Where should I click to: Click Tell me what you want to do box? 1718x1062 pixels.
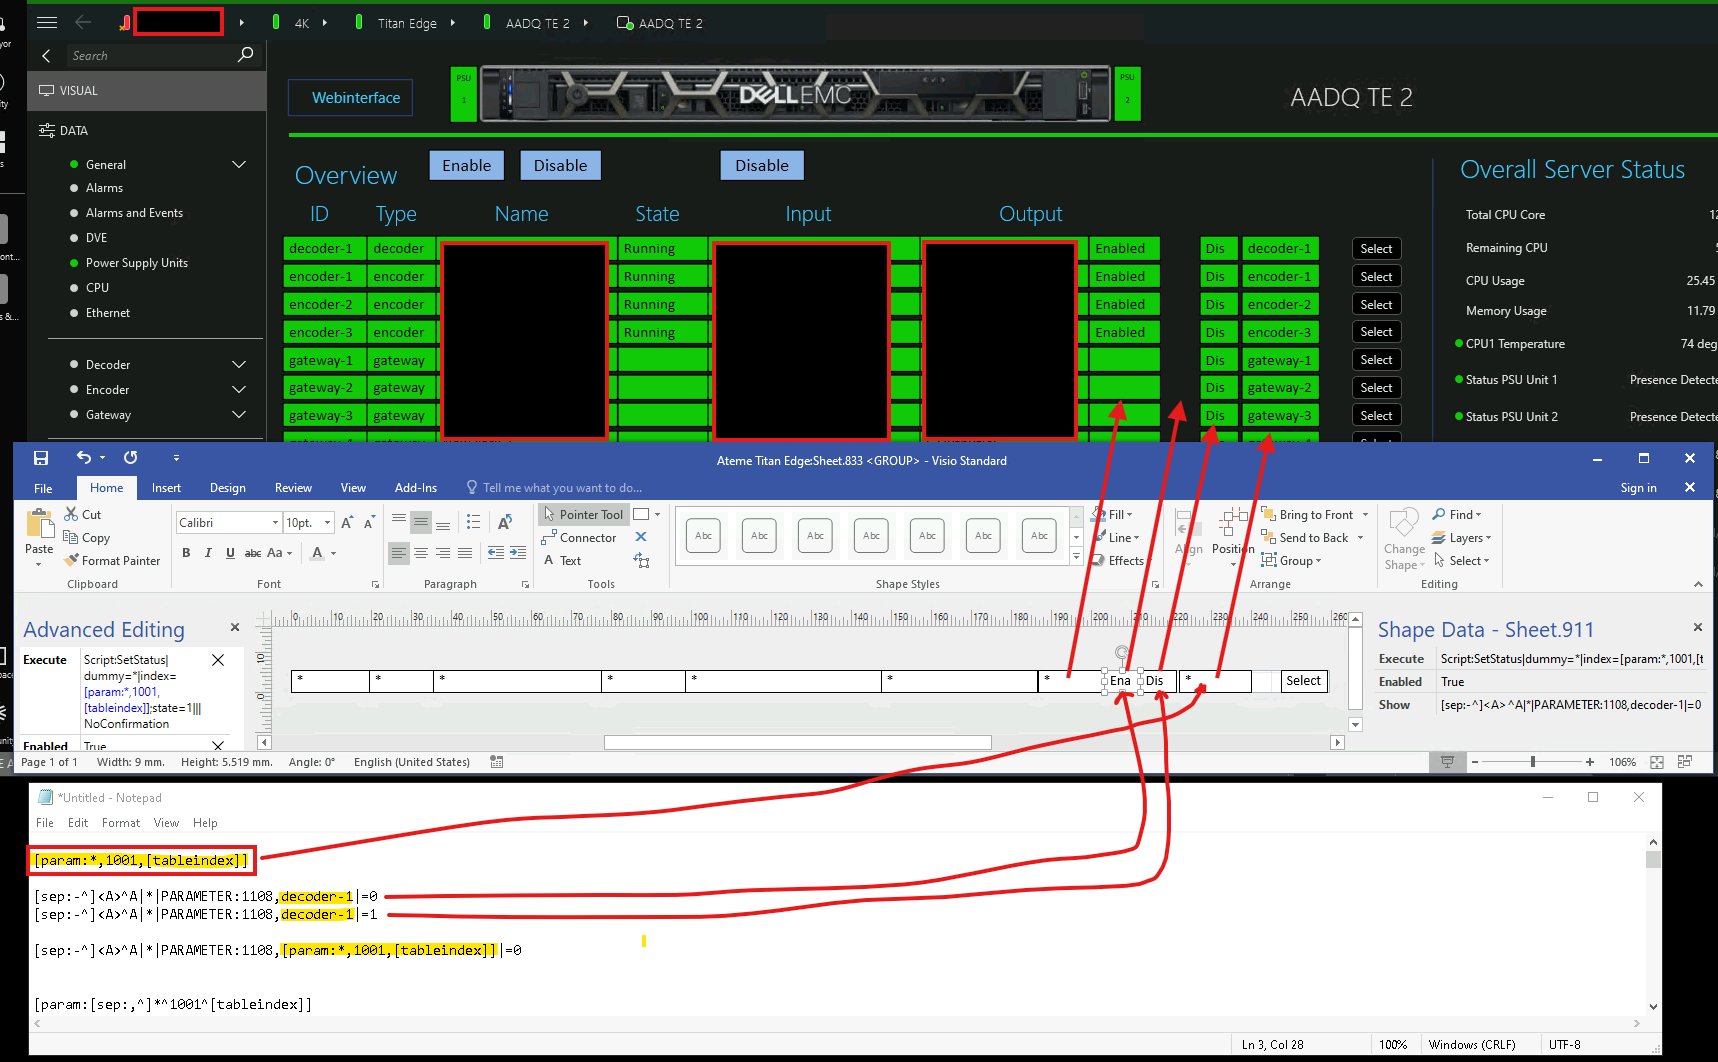(x=554, y=488)
